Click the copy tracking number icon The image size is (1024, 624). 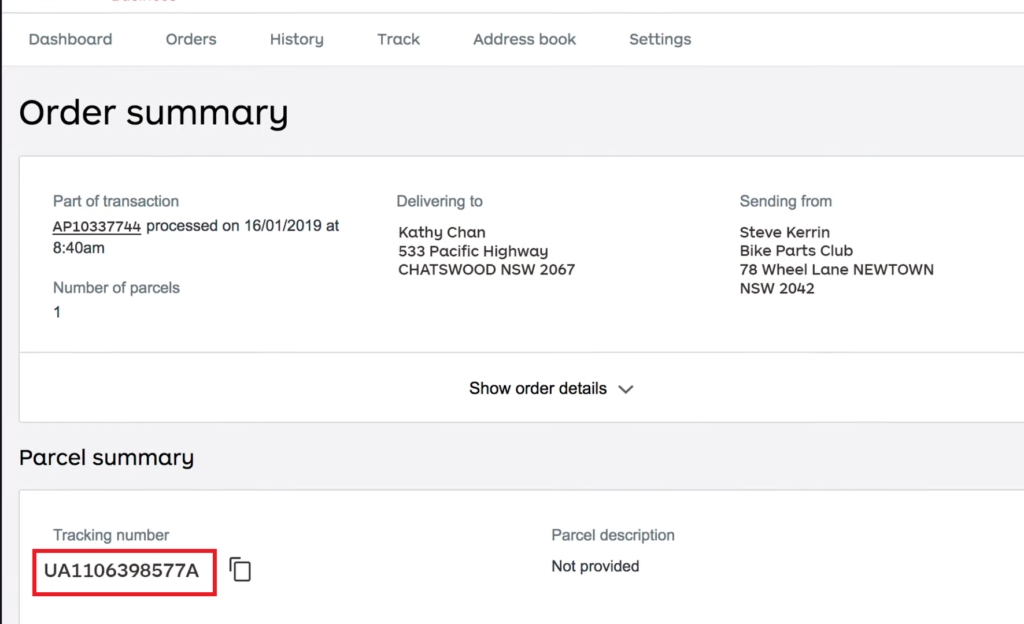tap(239, 570)
